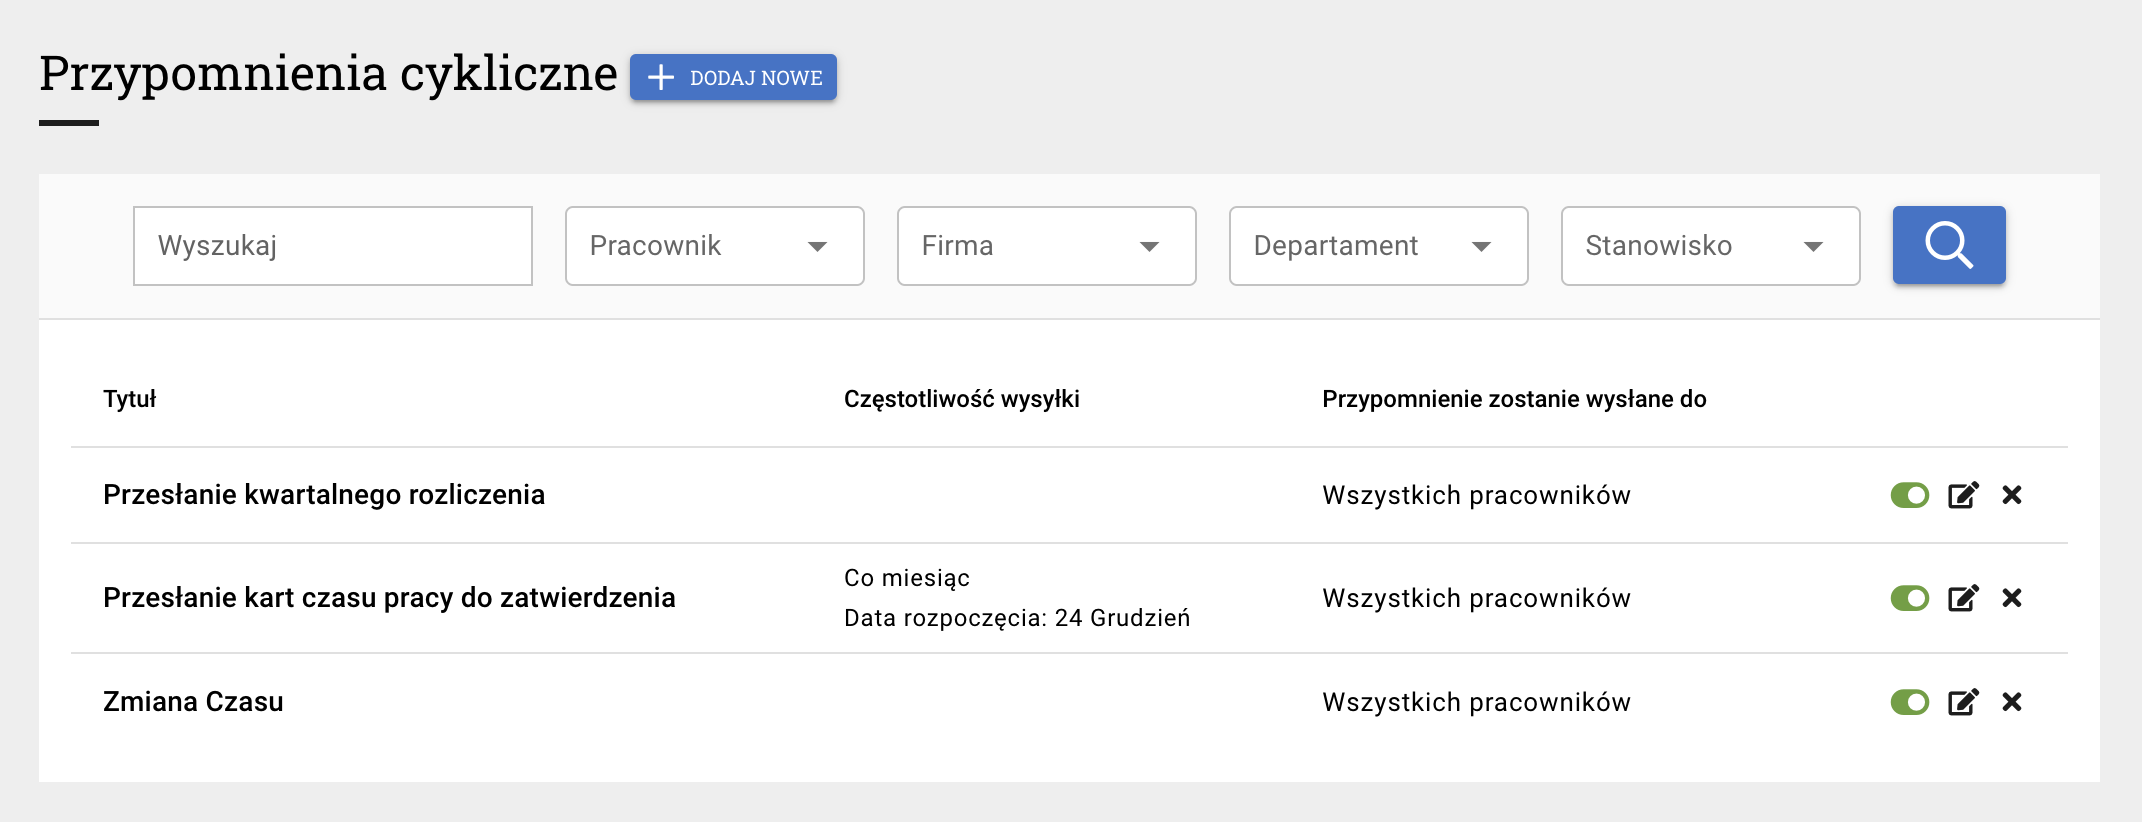The image size is (2142, 822).
Task: Click plus icon on Dodaj Nowe button
Action: click(x=661, y=78)
